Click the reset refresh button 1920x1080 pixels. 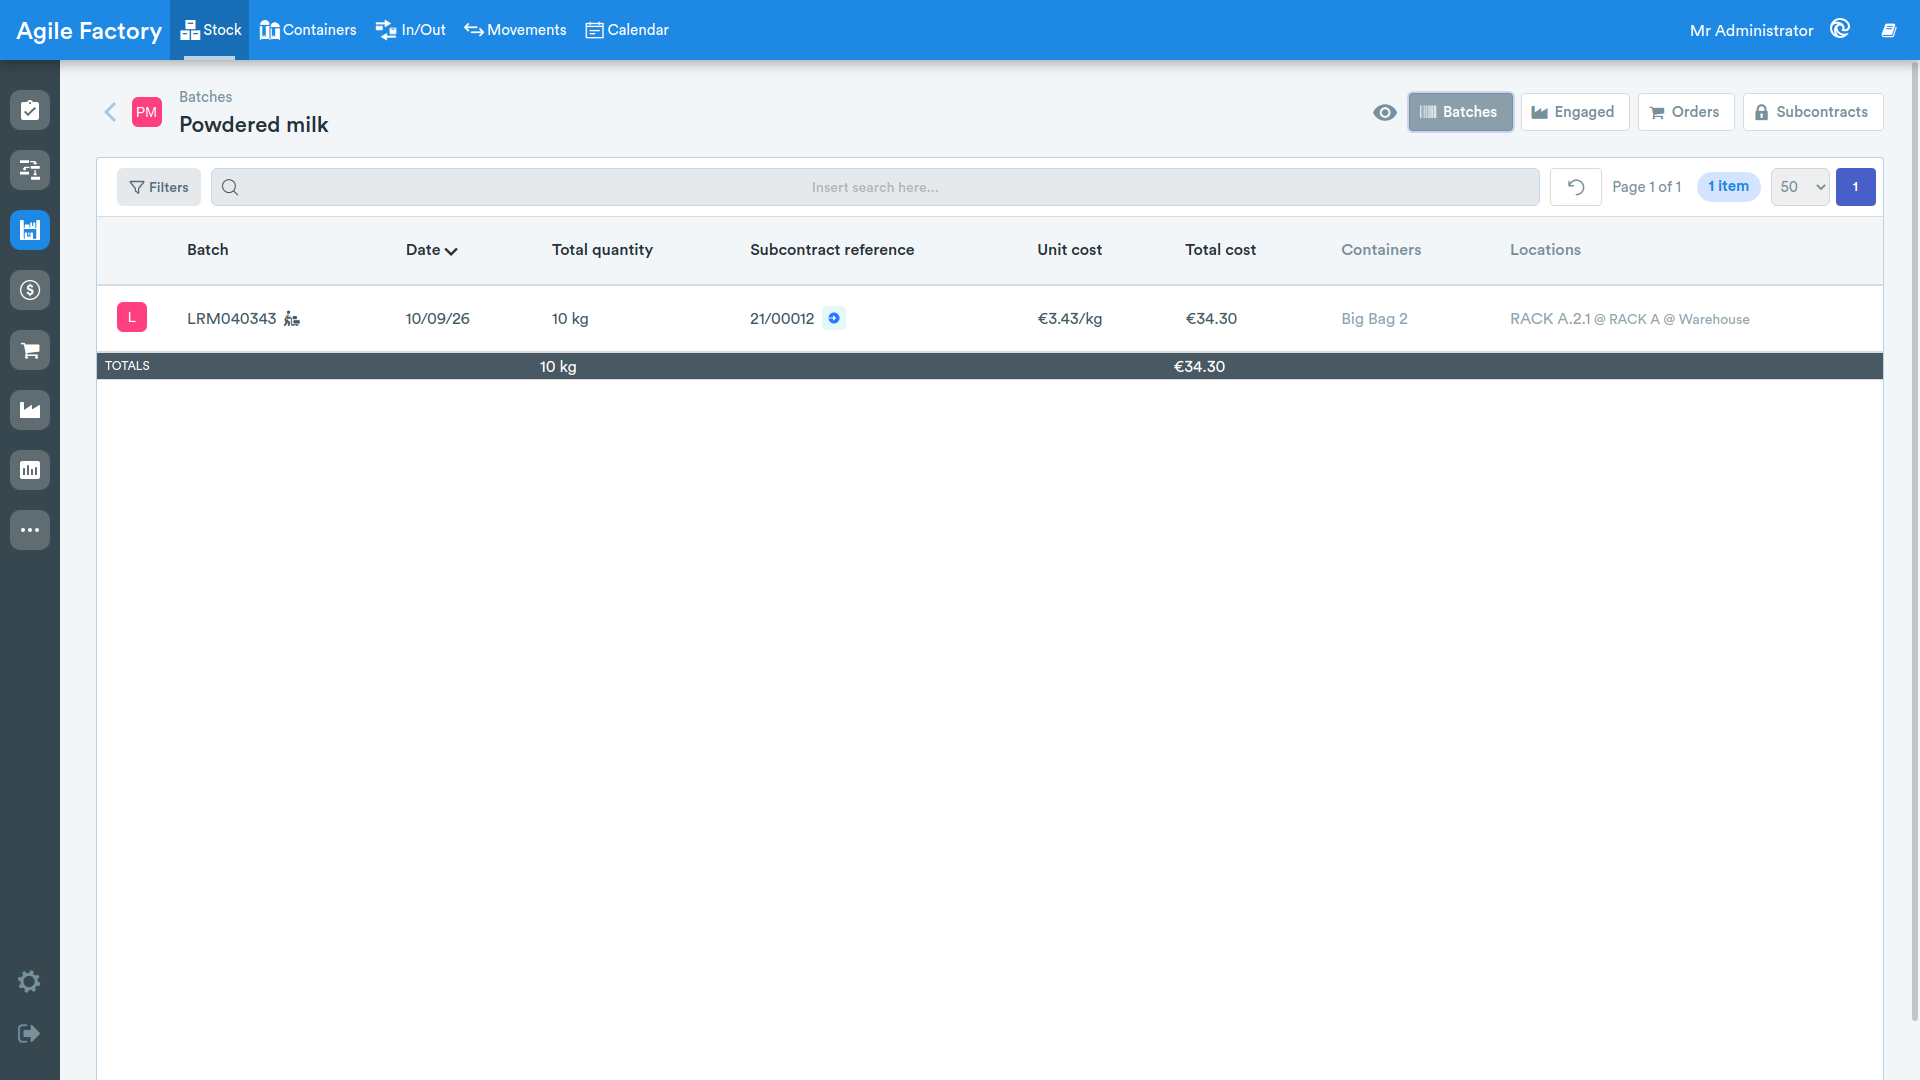(1576, 187)
